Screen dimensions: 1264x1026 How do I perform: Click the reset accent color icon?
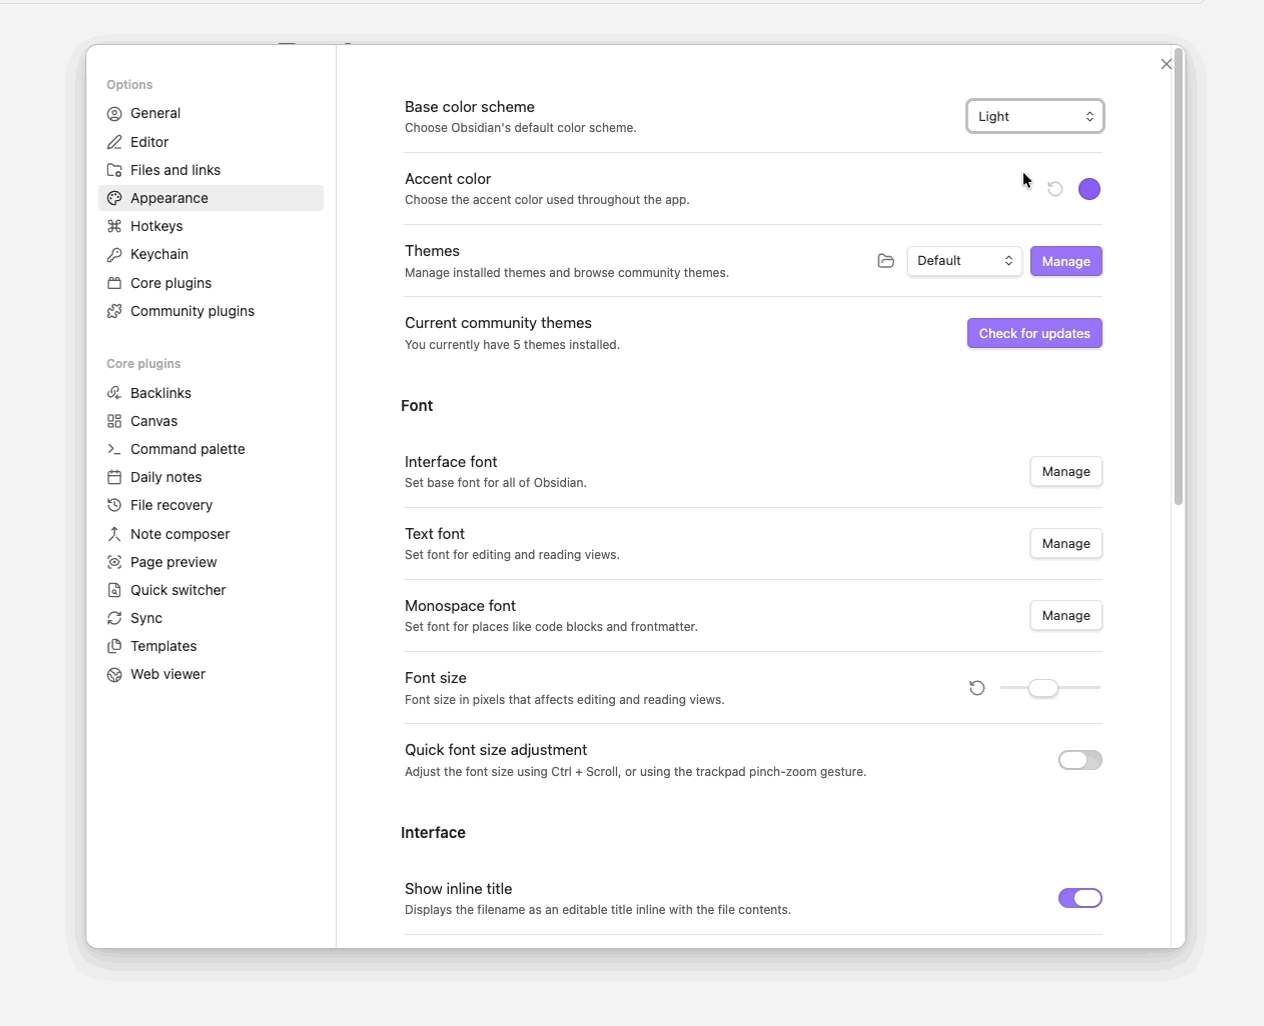pyautogui.click(x=1055, y=189)
